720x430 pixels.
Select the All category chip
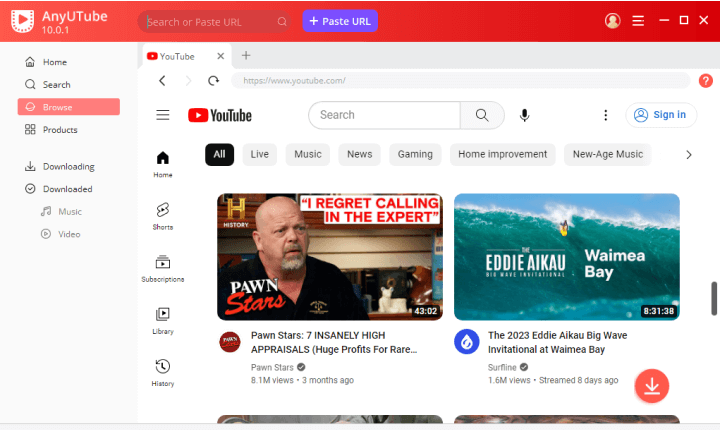click(x=219, y=154)
